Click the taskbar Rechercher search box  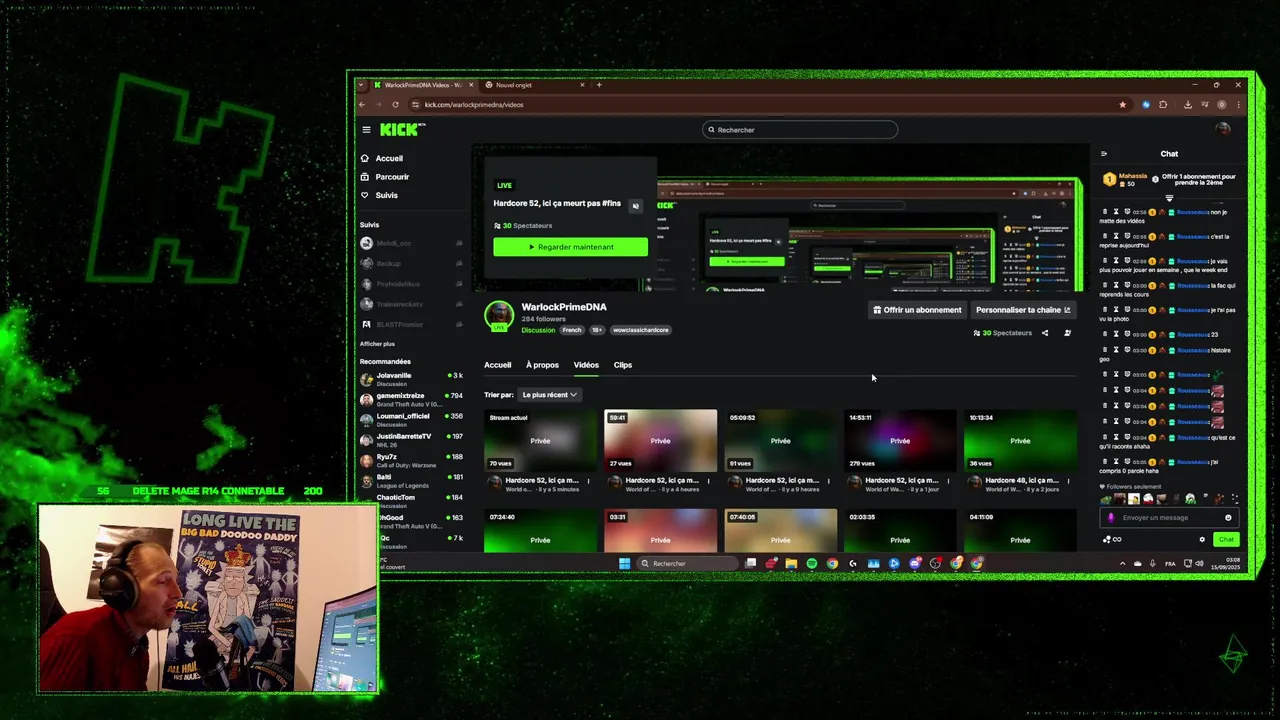[x=688, y=563]
